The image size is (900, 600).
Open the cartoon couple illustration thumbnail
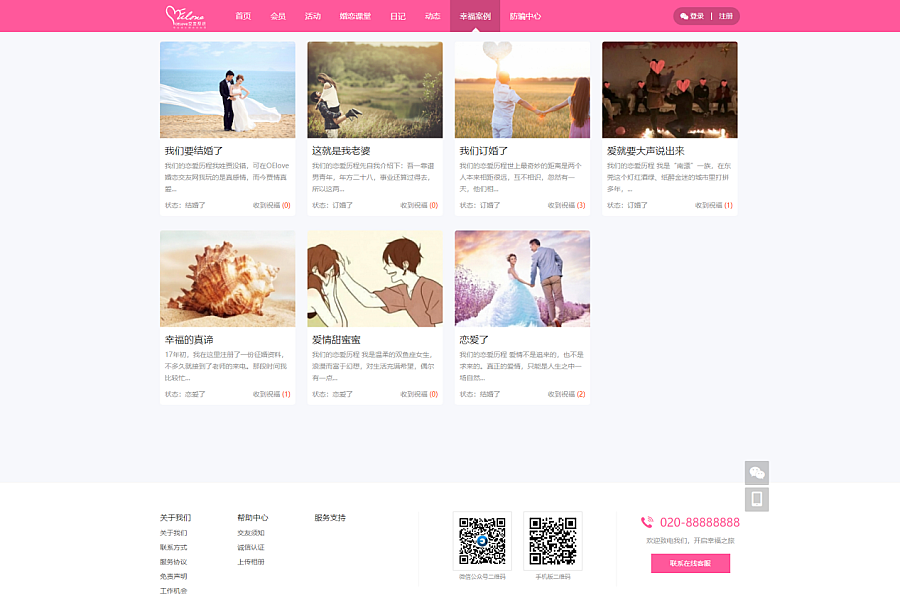coord(375,278)
